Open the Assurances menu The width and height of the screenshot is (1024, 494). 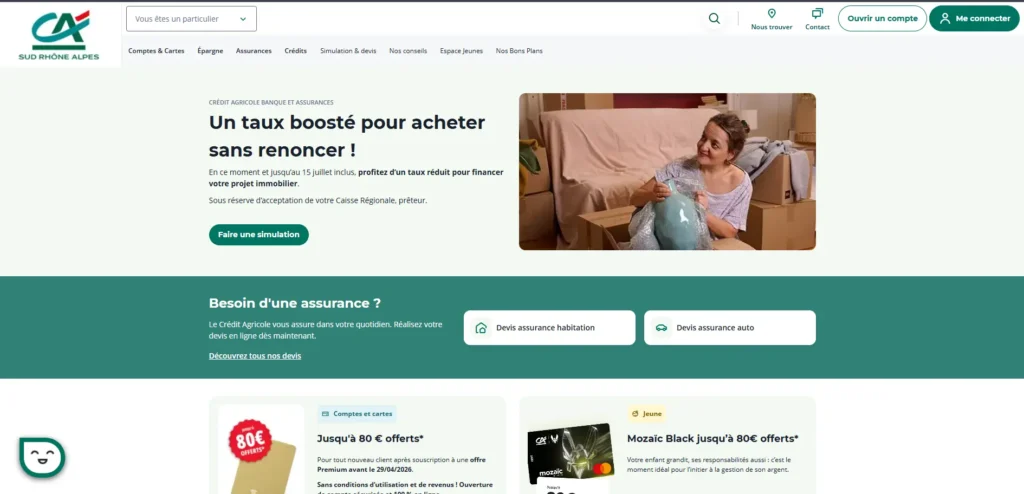tap(253, 51)
